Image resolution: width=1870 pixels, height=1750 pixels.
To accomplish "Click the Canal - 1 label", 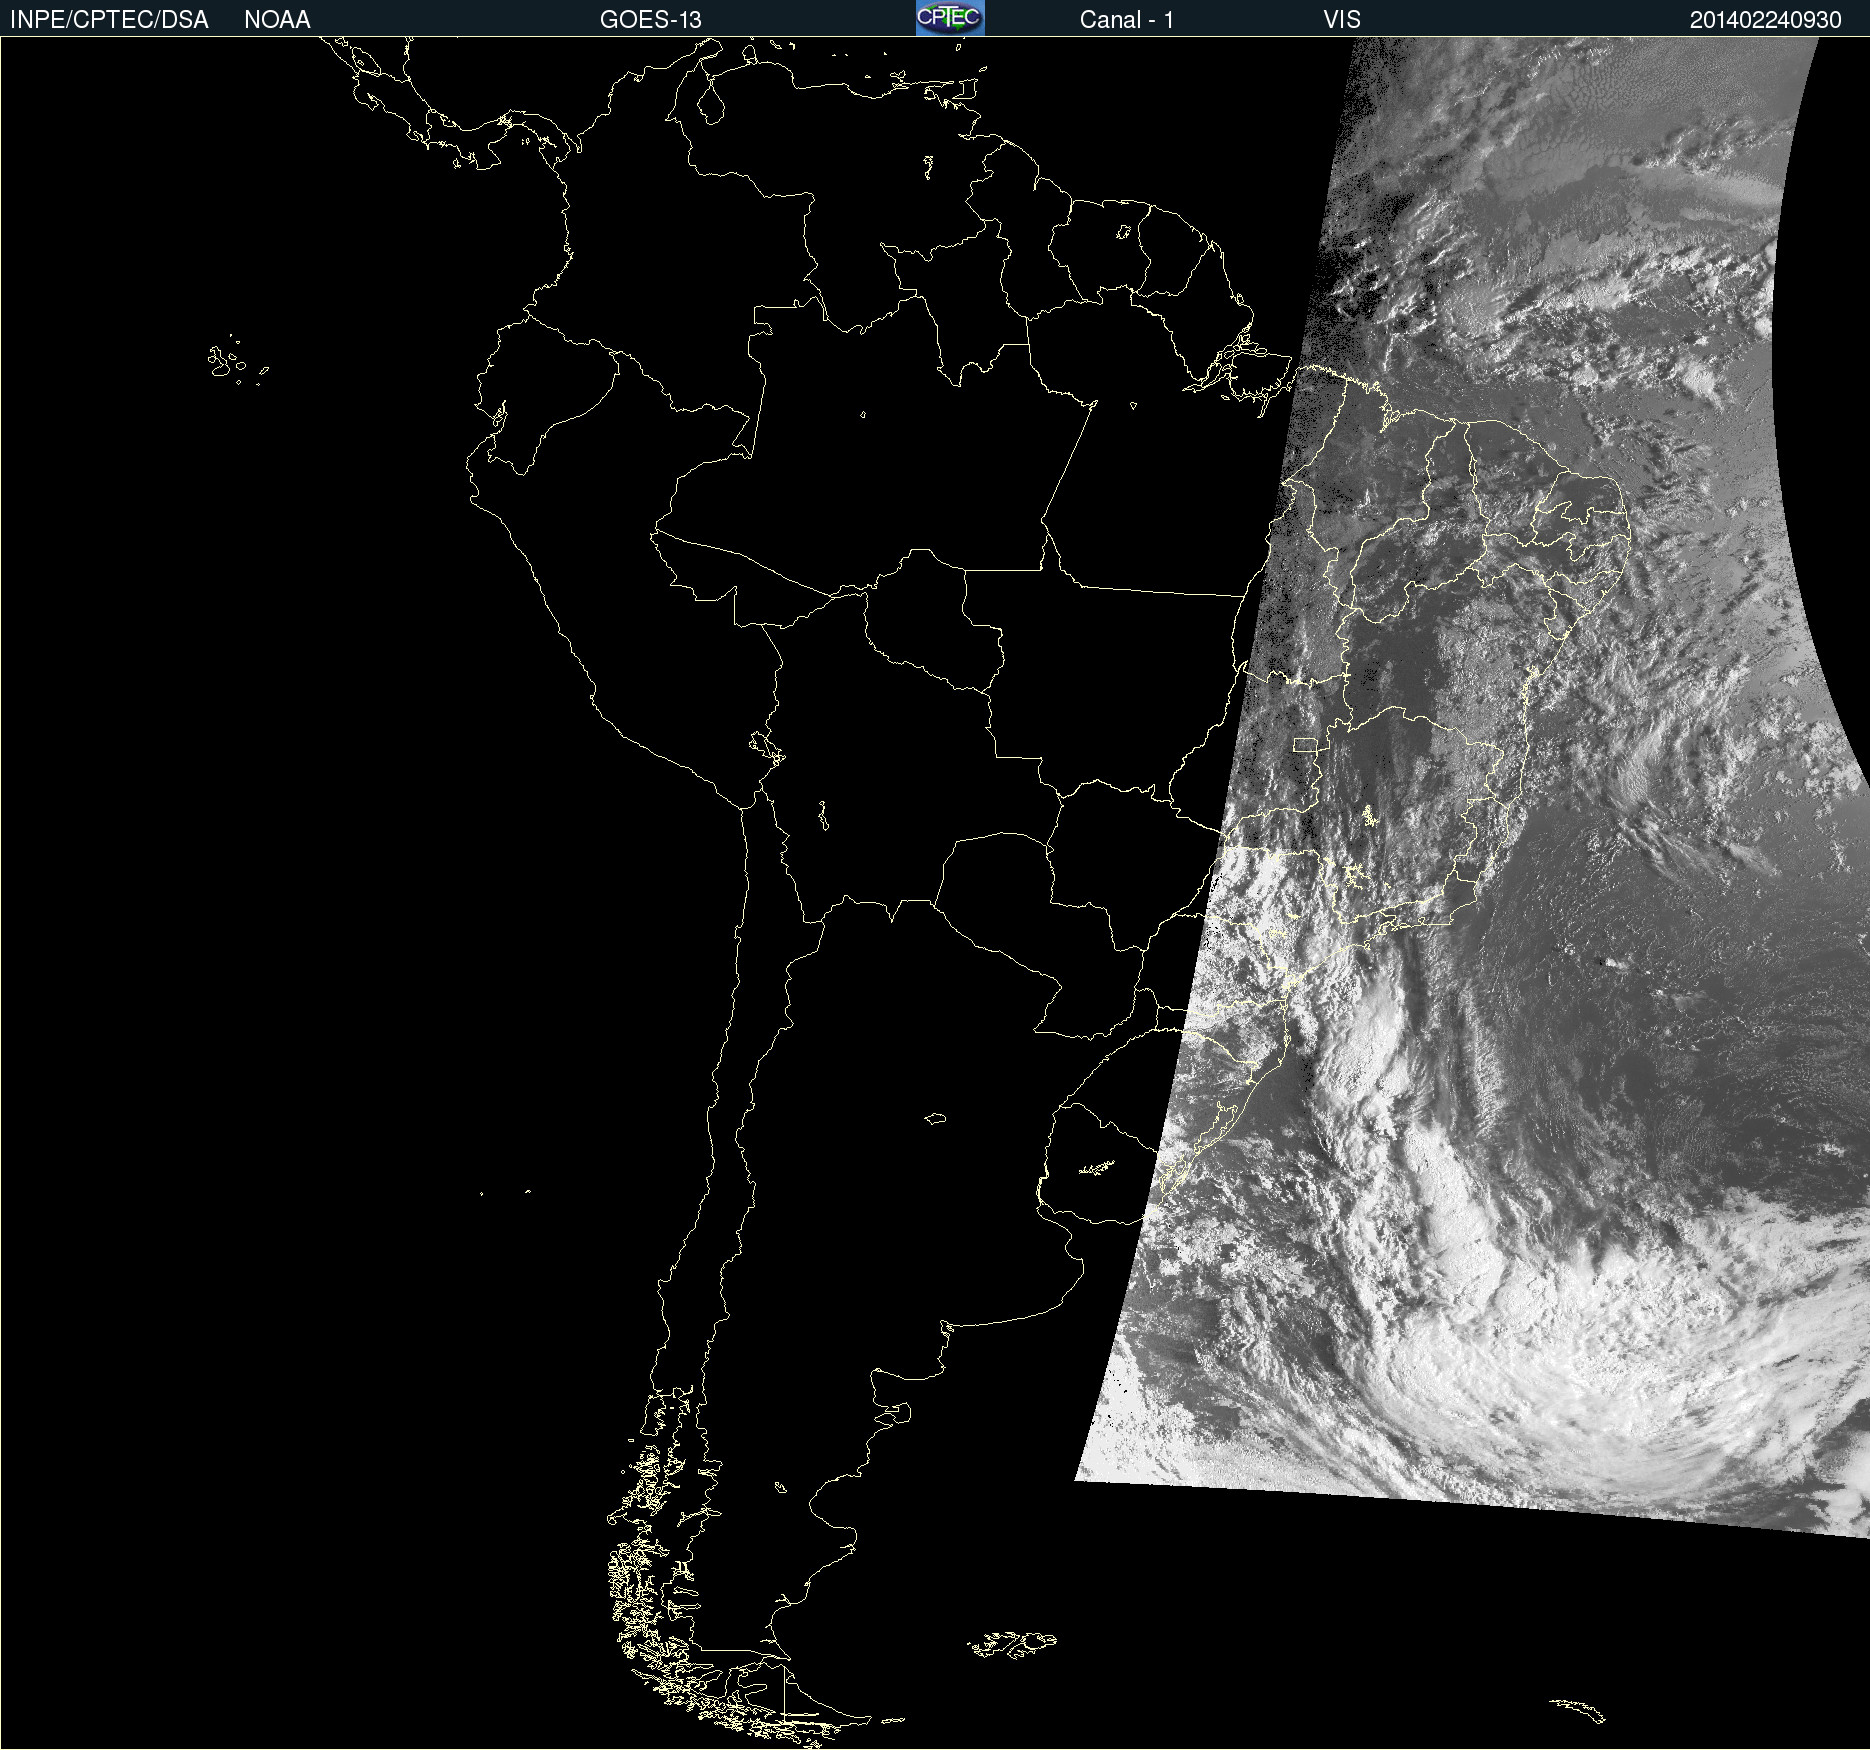I will click(1126, 20).
